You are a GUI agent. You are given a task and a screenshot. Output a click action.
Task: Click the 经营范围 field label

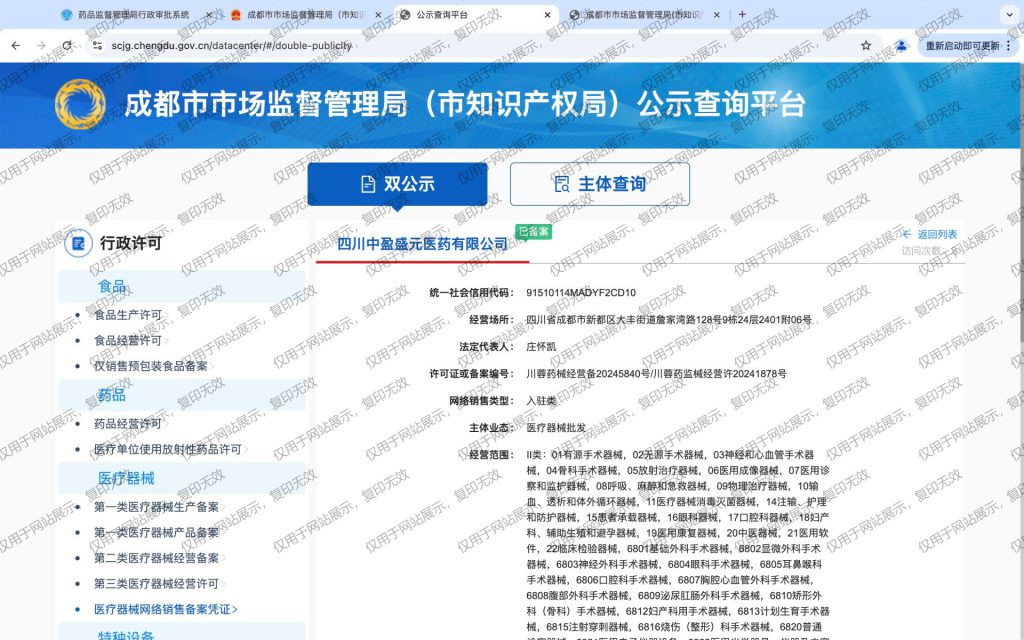click(x=492, y=455)
